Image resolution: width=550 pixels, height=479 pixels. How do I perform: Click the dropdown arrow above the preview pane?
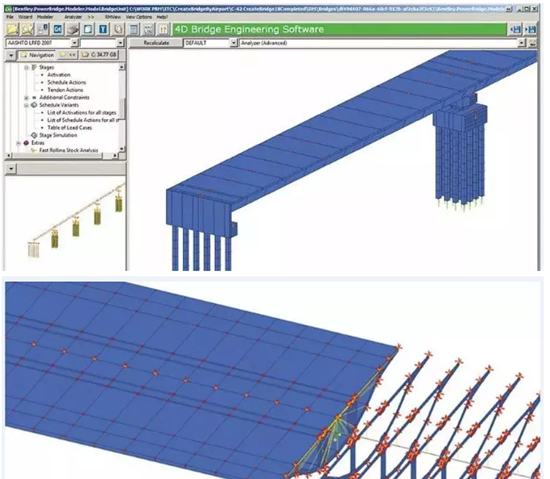[11, 169]
